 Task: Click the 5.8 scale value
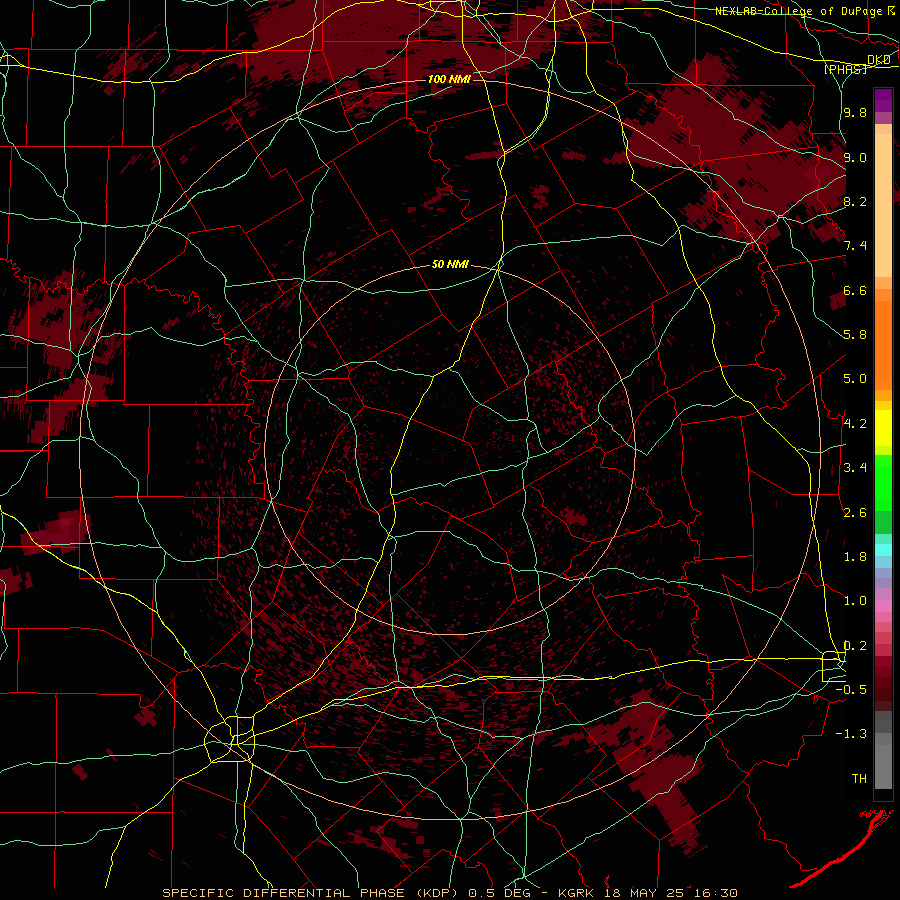[x=855, y=334]
